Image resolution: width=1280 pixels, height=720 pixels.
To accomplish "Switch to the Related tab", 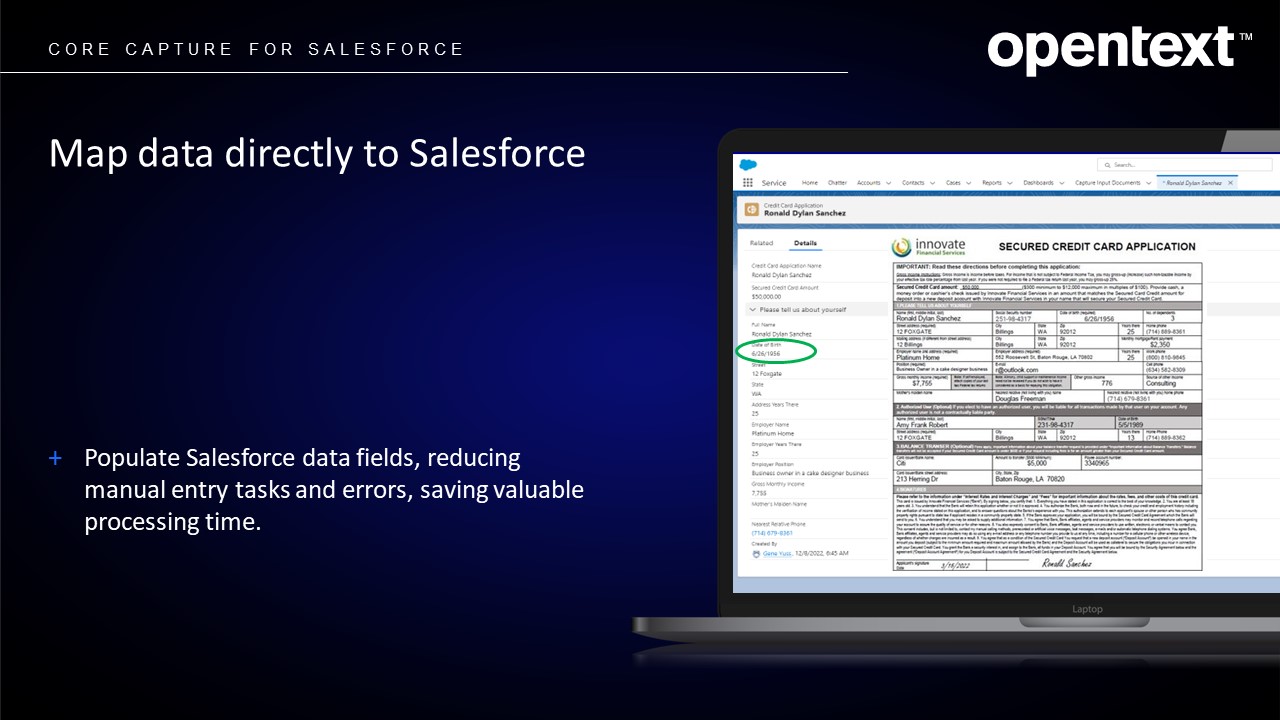I will pyautogui.click(x=762, y=243).
